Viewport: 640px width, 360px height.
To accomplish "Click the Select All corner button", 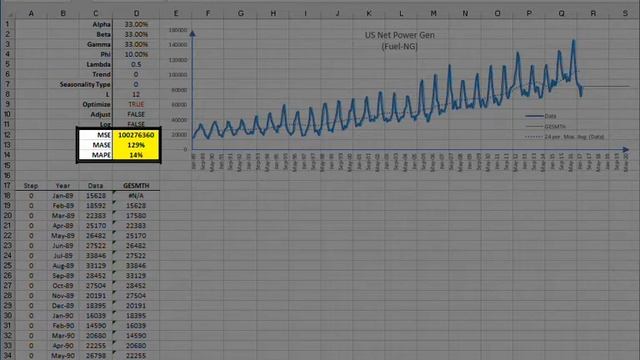I will (7, 13).
